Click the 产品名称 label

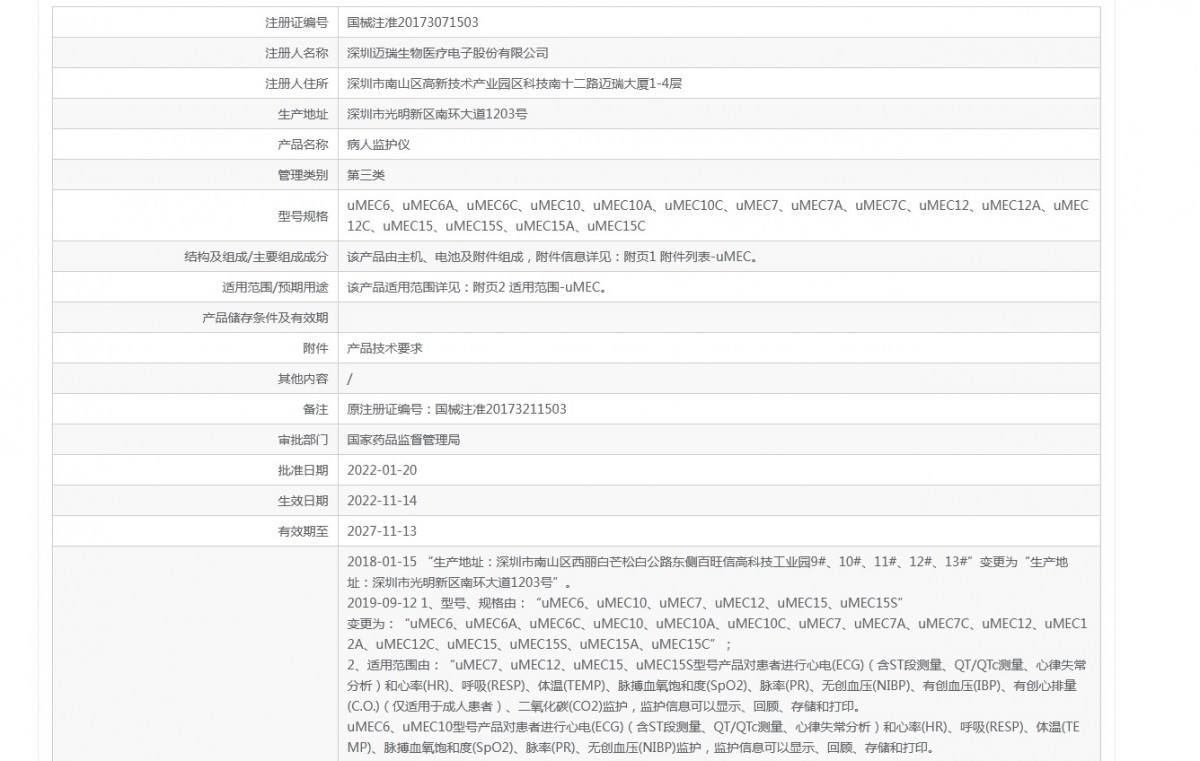[302, 145]
